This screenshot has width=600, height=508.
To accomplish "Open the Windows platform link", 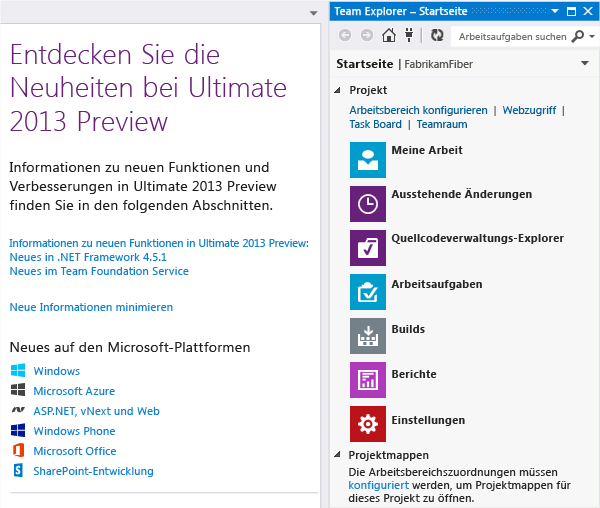I will coord(57,371).
